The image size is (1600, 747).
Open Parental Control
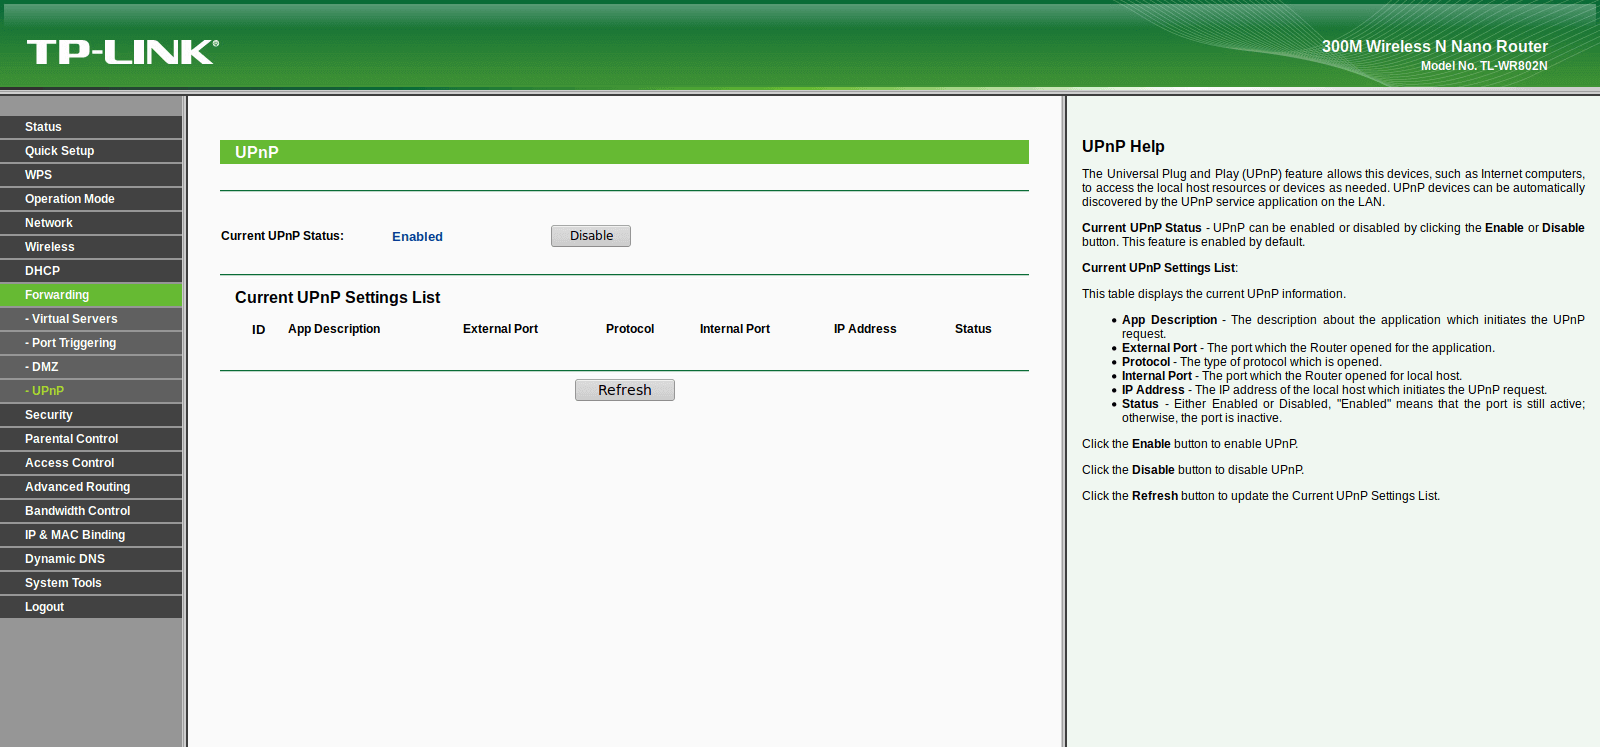click(91, 439)
